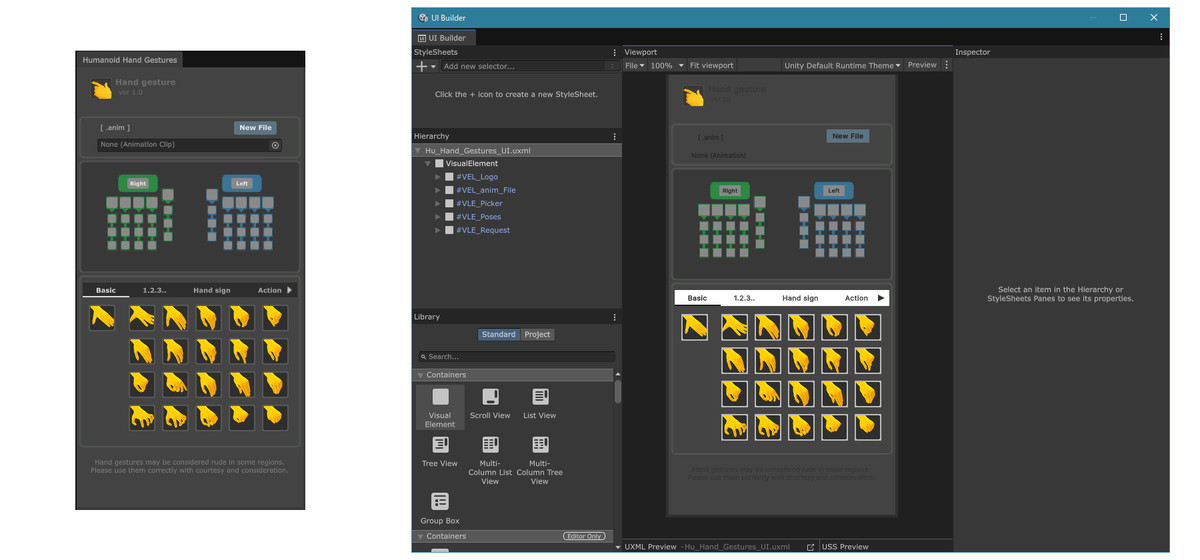Open the UXML Preview pop-out icon

tap(810, 547)
